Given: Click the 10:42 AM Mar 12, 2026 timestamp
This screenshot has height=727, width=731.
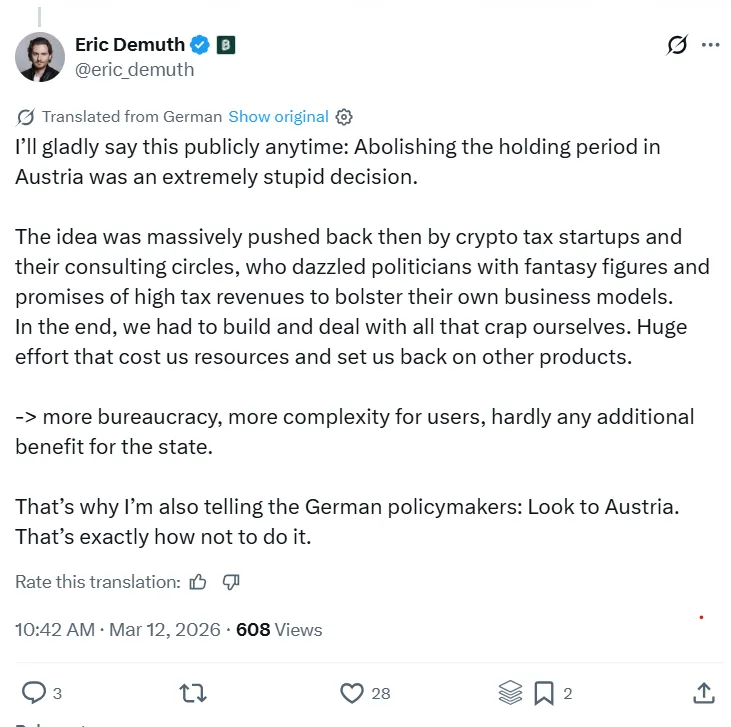Looking at the screenshot, I should coord(117,630).
